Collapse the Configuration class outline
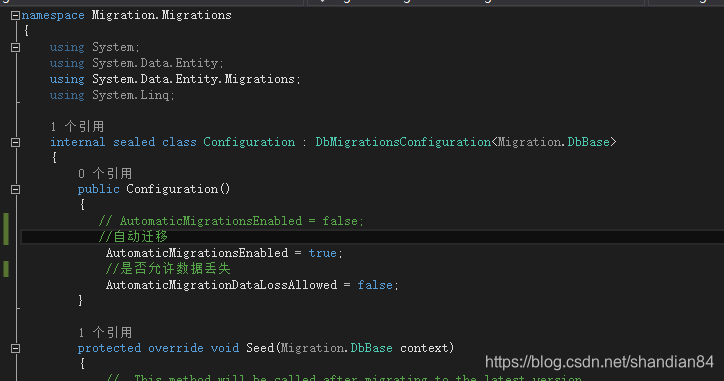 point(15,143)
